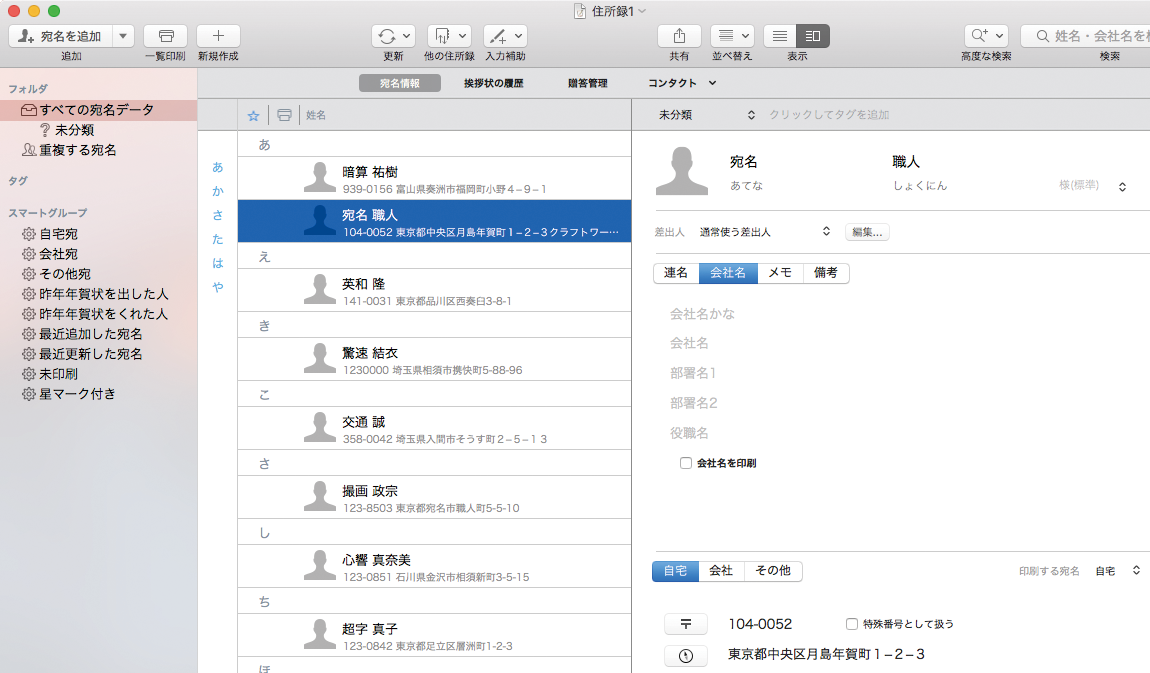Select contact 心響 真奈美
Viewport: 1150px width, 673px height.
click(x=434, y=566)
